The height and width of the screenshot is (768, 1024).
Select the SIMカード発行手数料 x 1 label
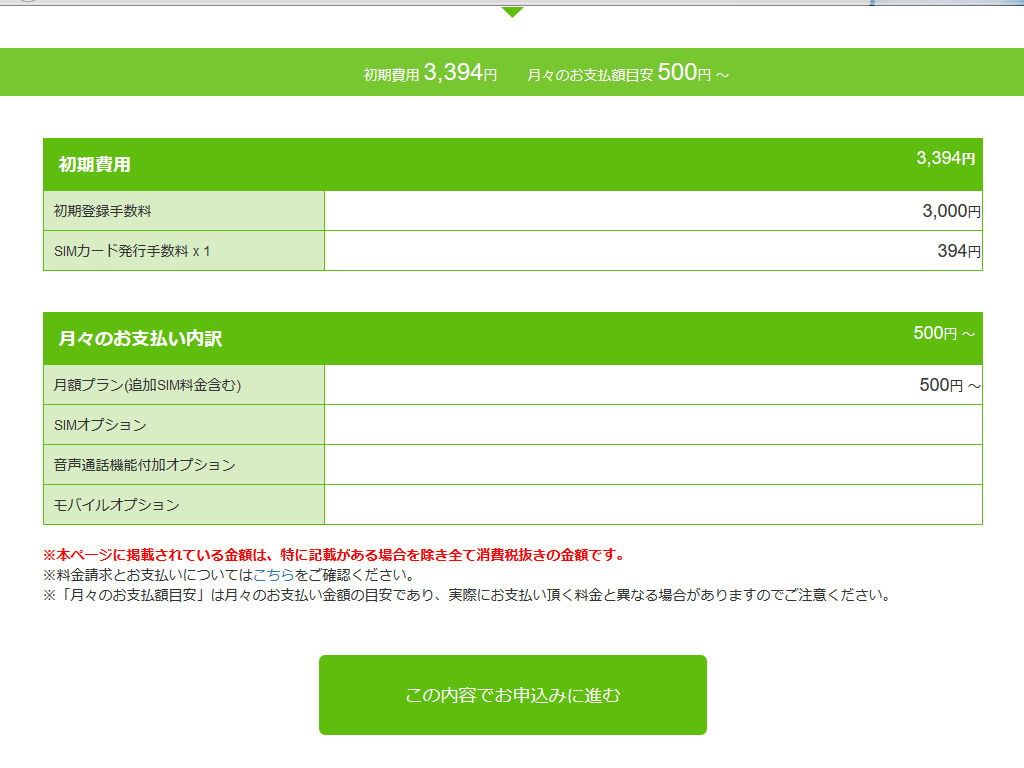point(132,251)
